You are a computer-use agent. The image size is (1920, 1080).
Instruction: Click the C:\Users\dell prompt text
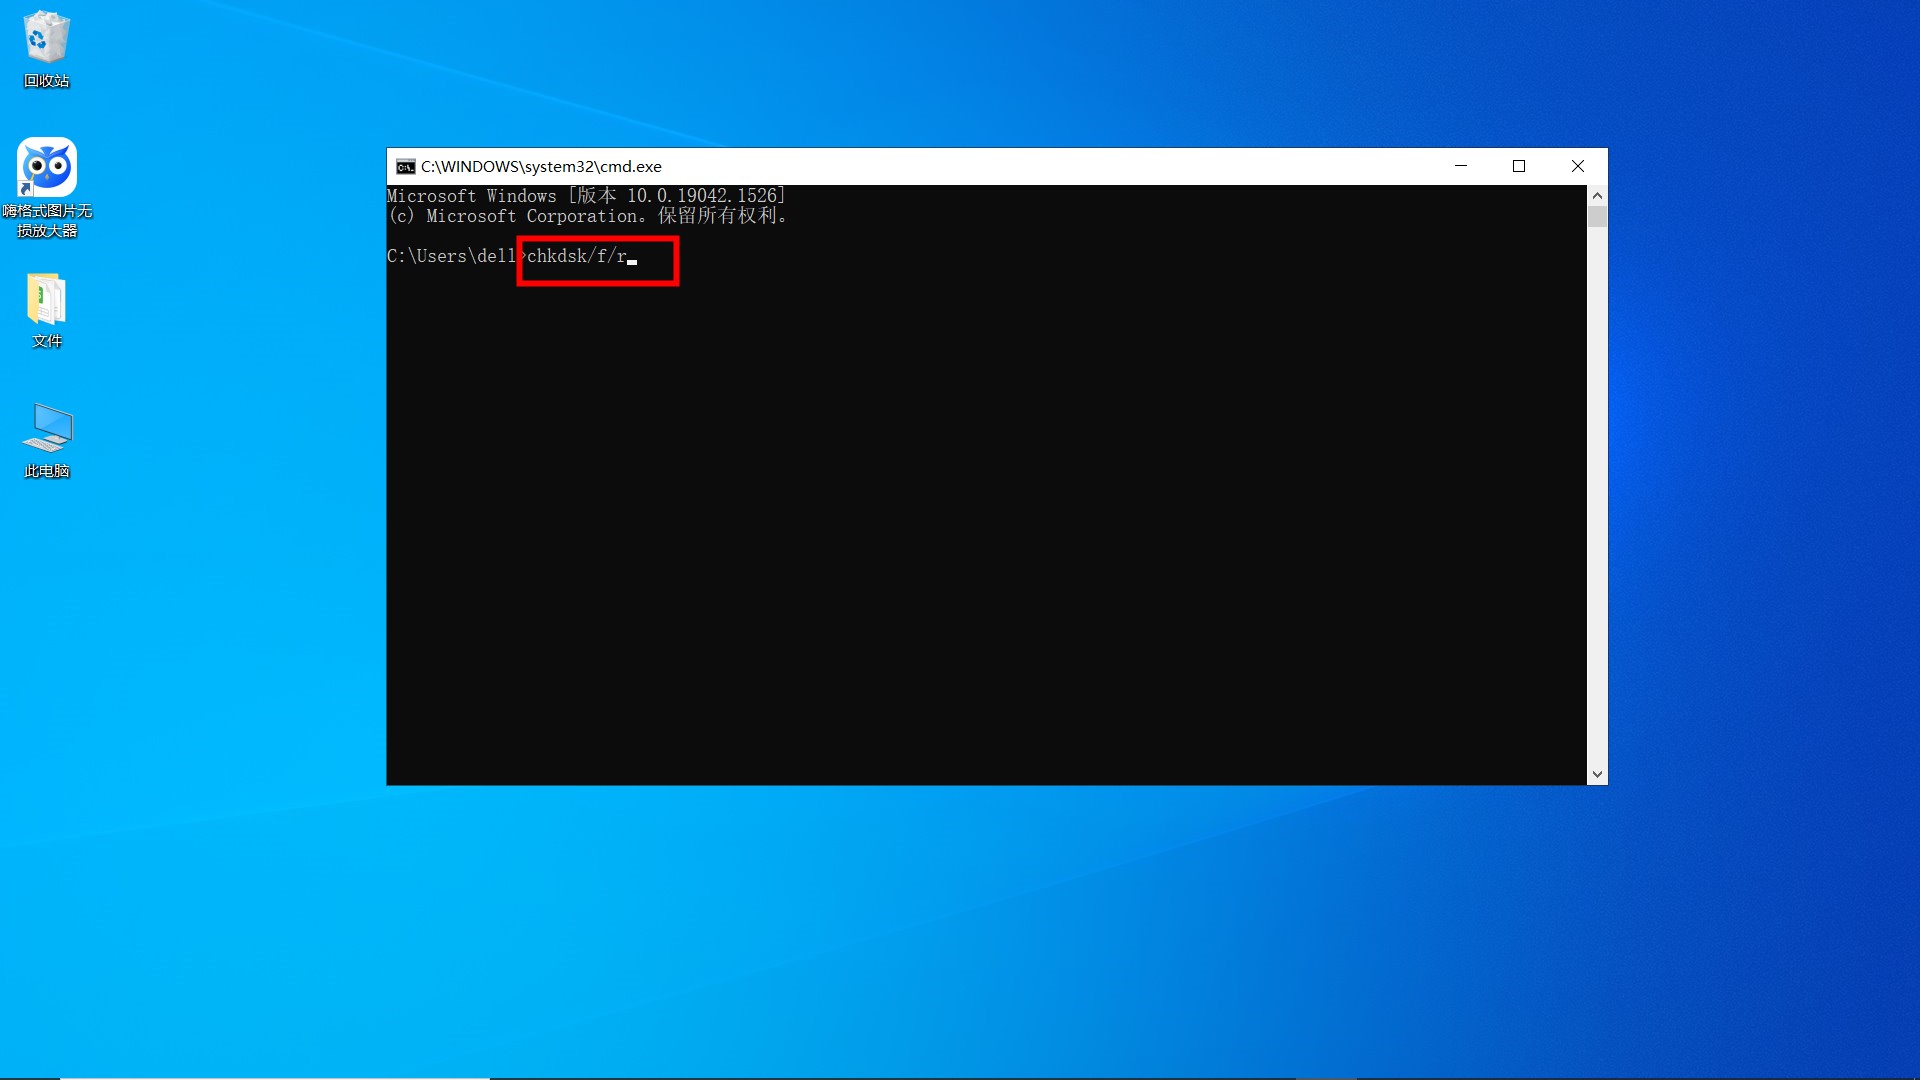coord(450,257)
